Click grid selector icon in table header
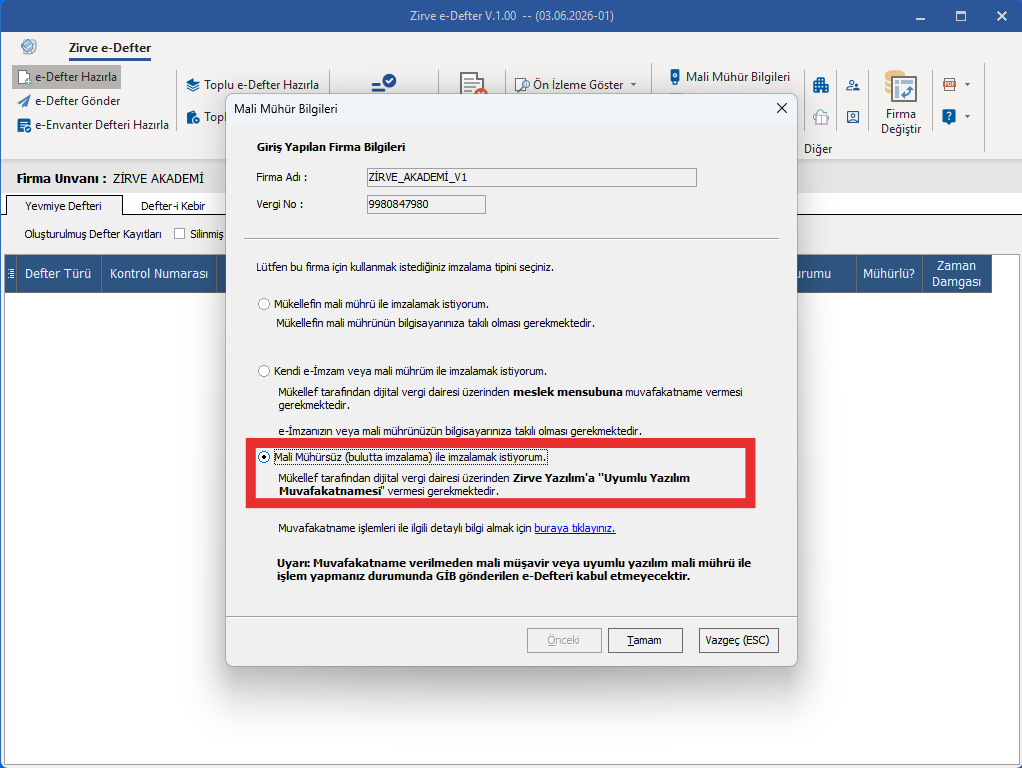 pos(10,274)
